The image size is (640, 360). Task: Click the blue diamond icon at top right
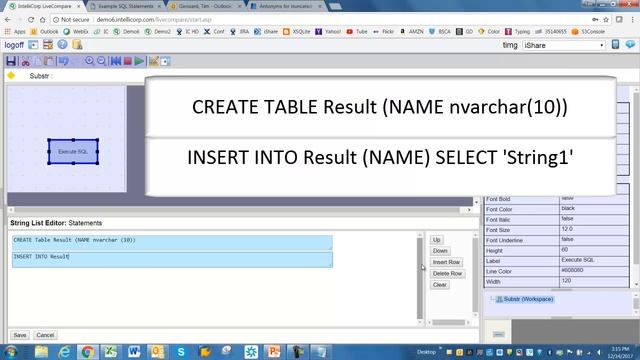[630, 44]
